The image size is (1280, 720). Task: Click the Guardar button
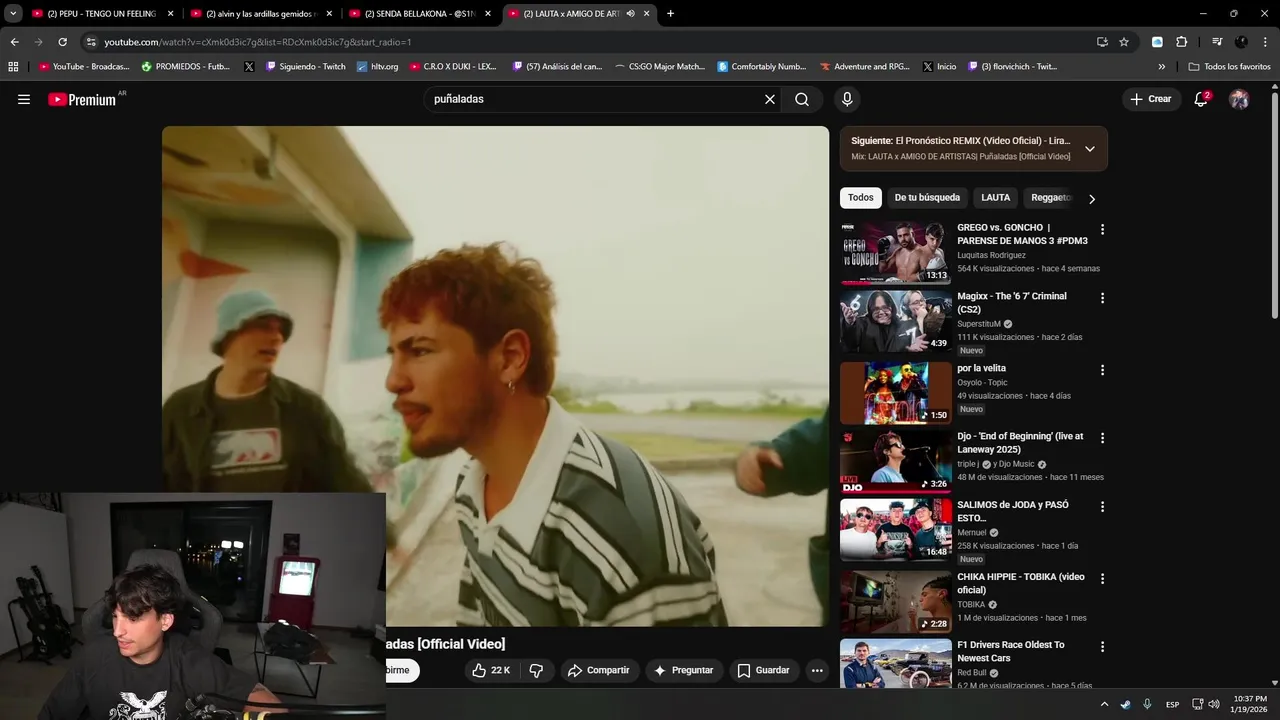764,670
